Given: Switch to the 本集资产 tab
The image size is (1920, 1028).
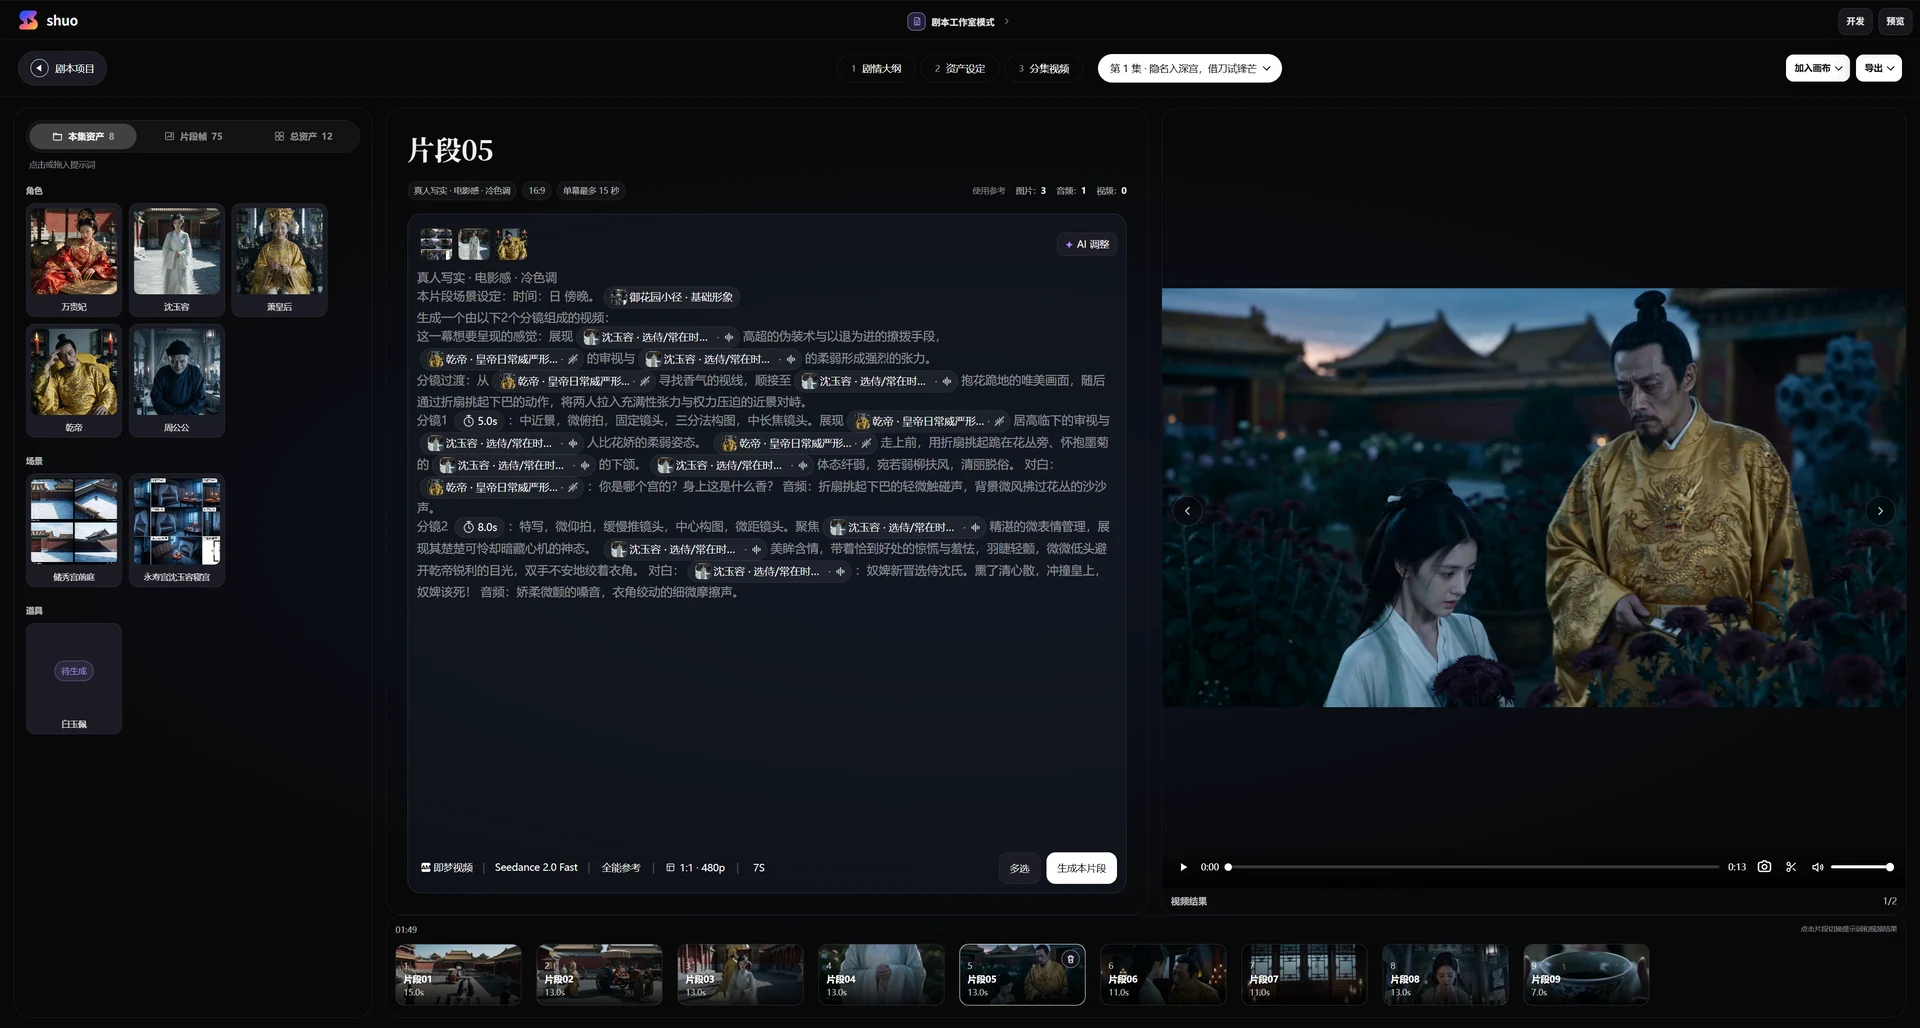Looking at the screenshot, I should (x=84, y=136).
